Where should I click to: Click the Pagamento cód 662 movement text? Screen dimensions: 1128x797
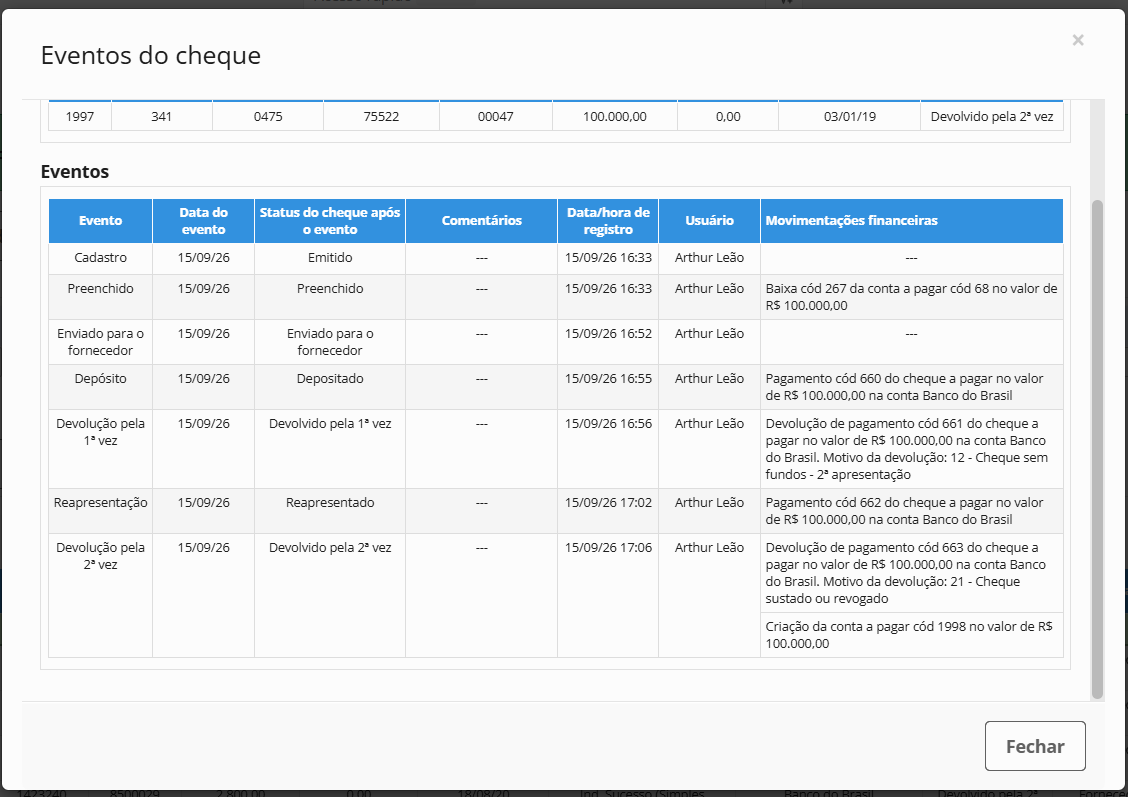coord(904,511)
